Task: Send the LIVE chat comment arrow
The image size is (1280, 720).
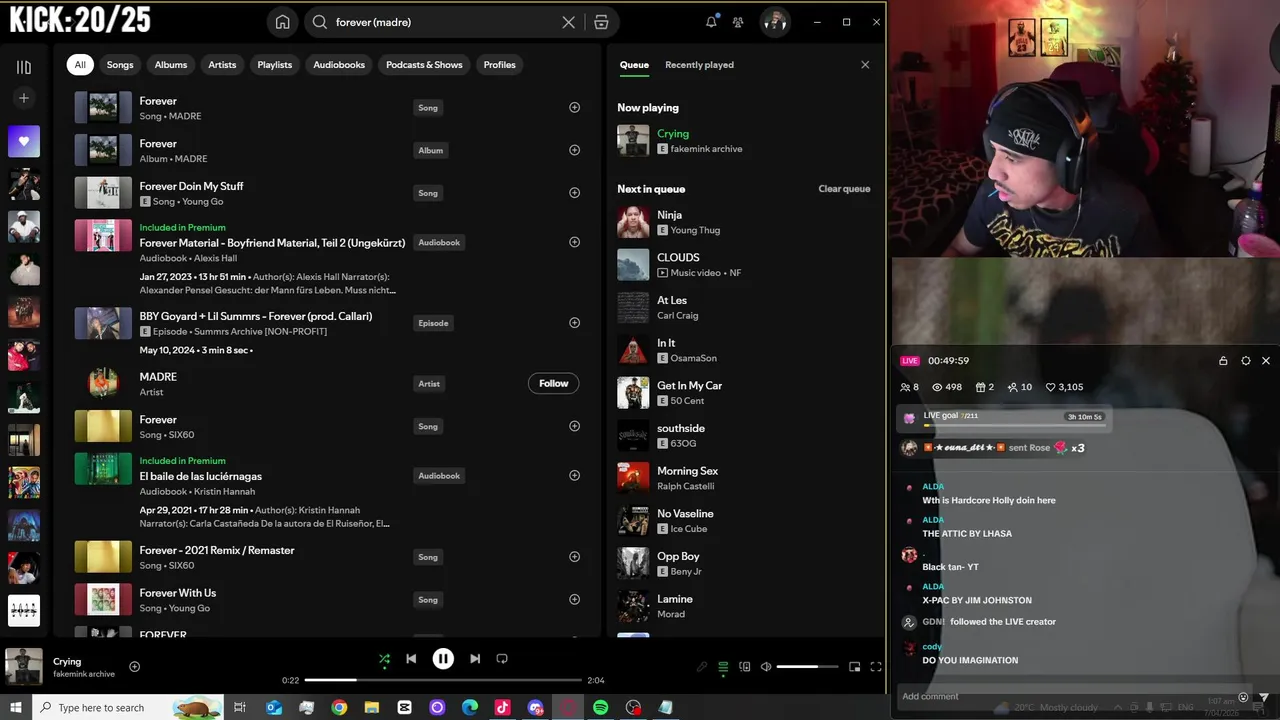Action: pos(1264,697)
